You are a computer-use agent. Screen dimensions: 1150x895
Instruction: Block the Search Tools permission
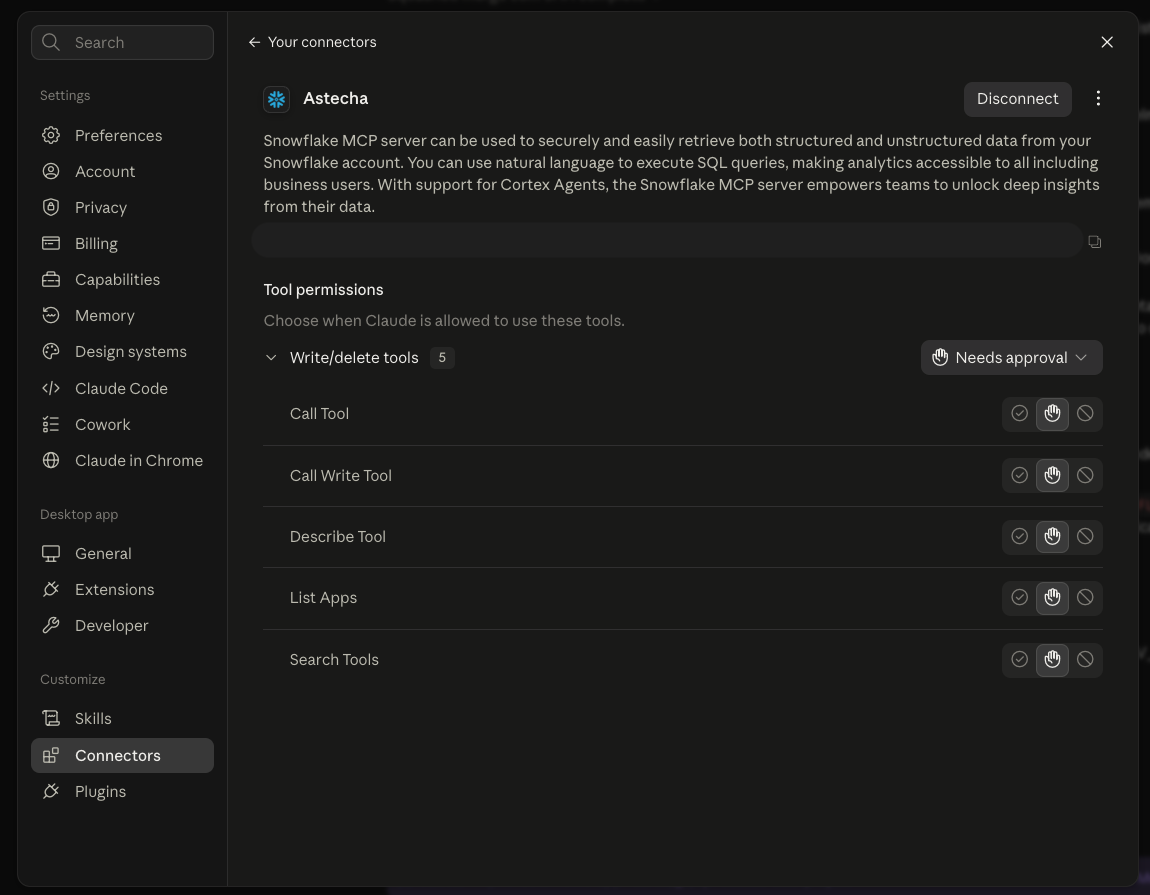pos(1085,660)
